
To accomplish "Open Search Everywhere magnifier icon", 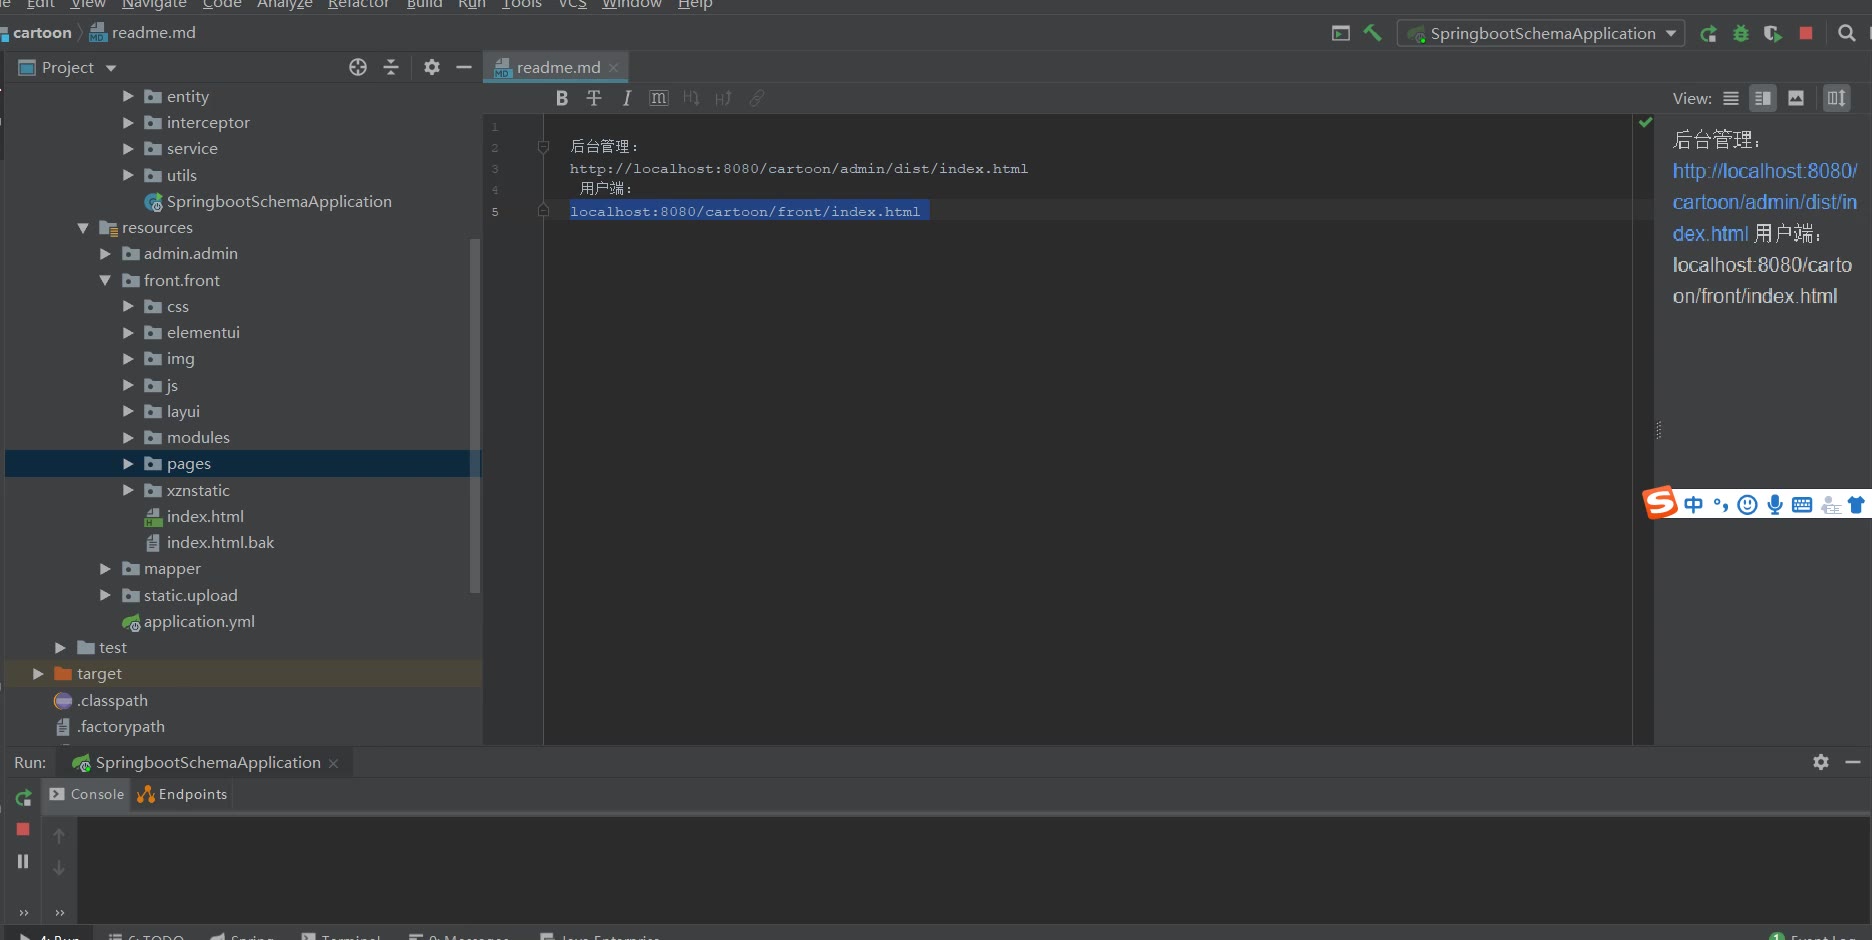I will tap(1847, 33).
